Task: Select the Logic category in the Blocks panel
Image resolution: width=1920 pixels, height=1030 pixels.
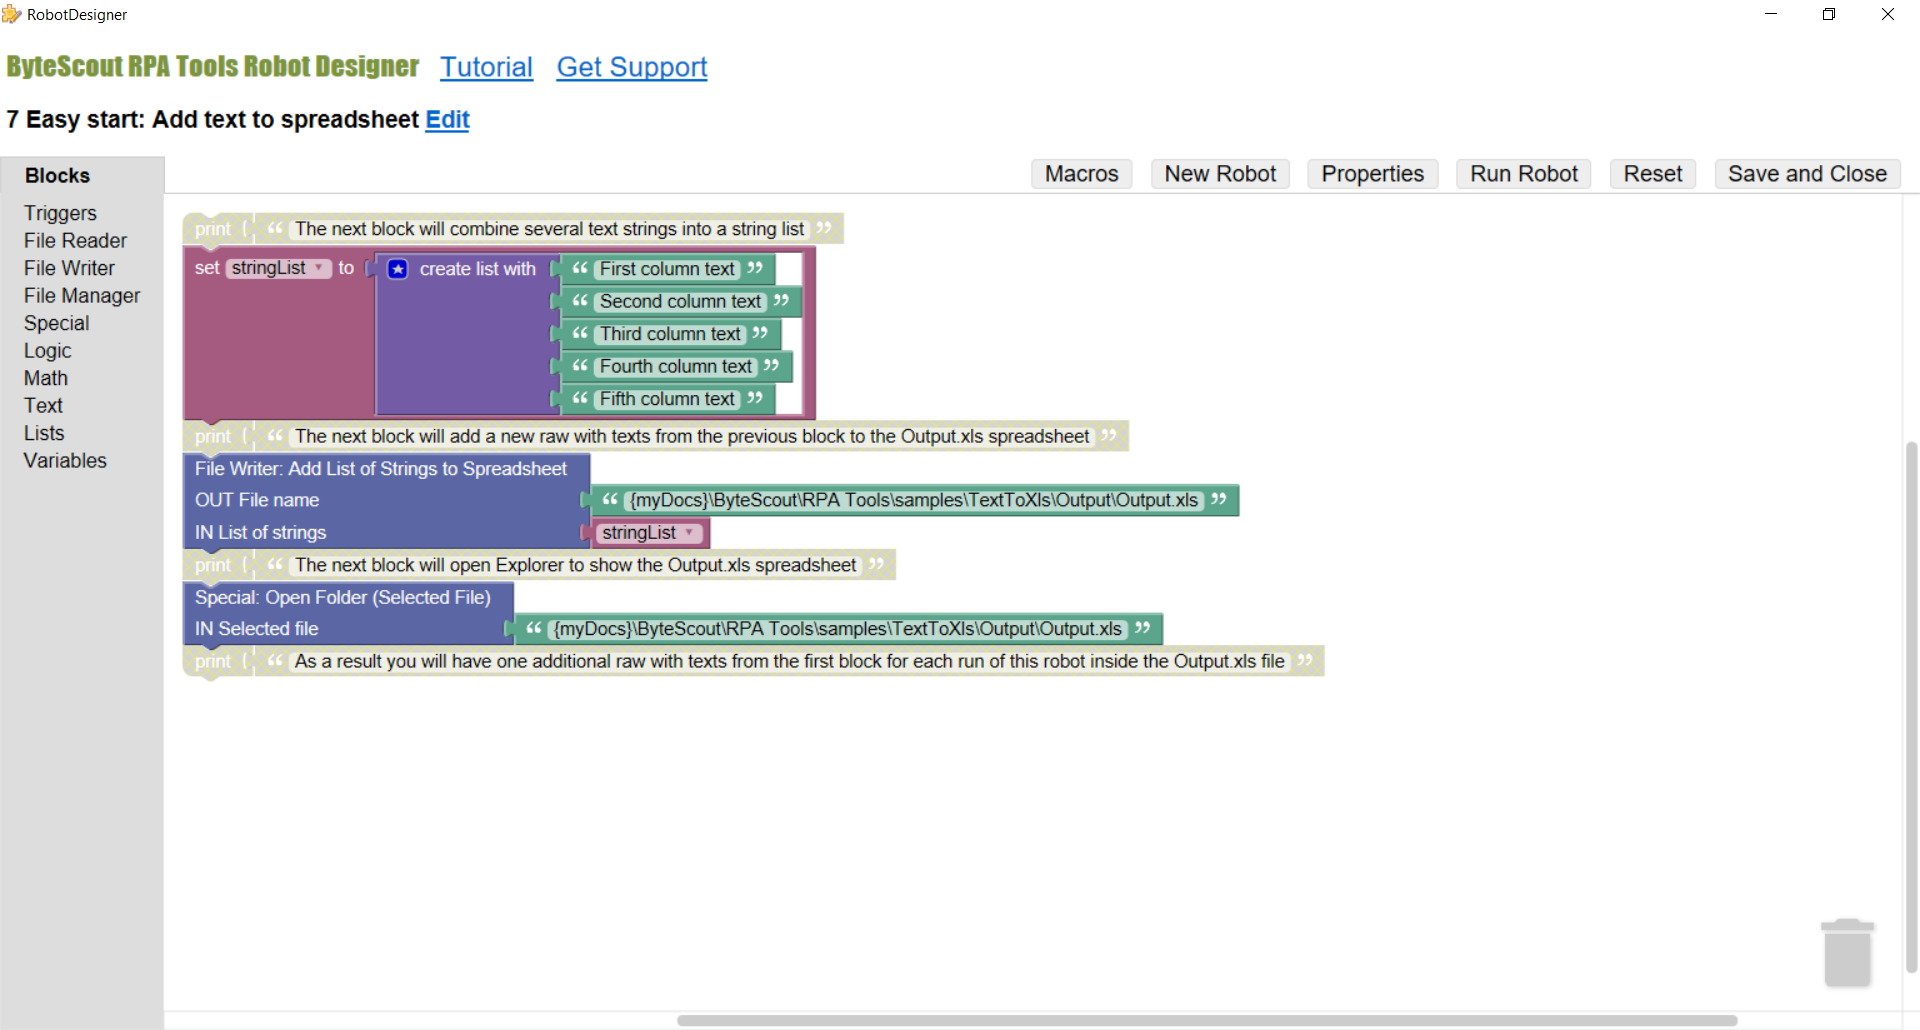Action: (x=47, y=350)
